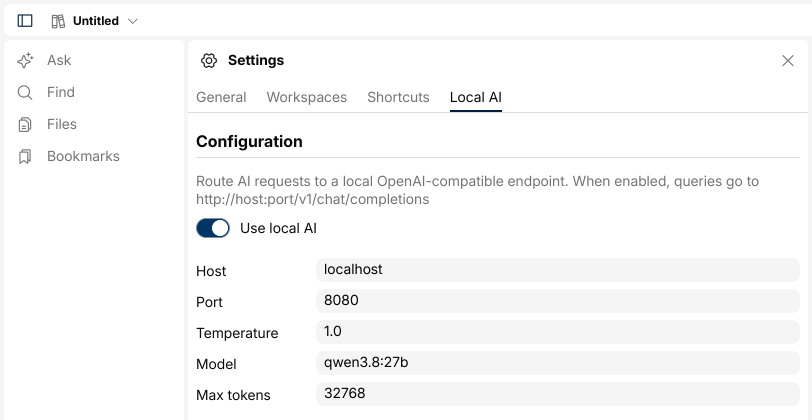Click the Files document icon
Viewport: 812px width, 420px height.
coord(25,125)
